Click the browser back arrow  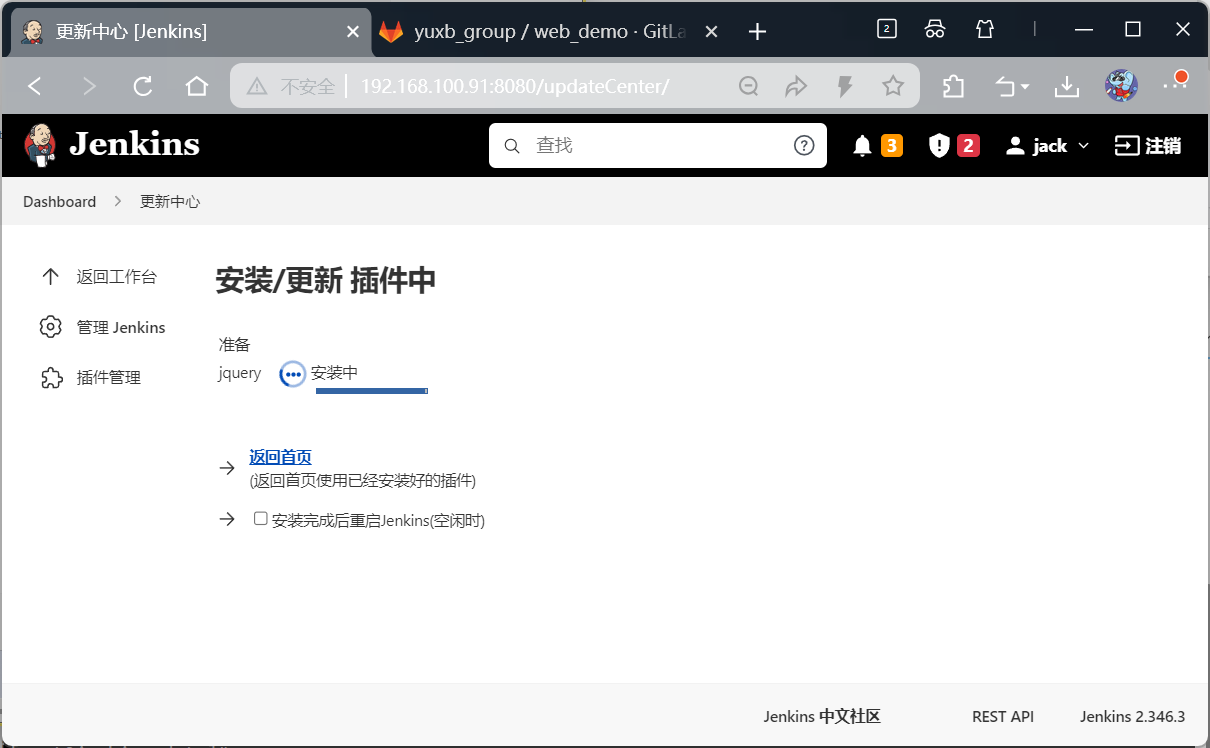(35, 86)
